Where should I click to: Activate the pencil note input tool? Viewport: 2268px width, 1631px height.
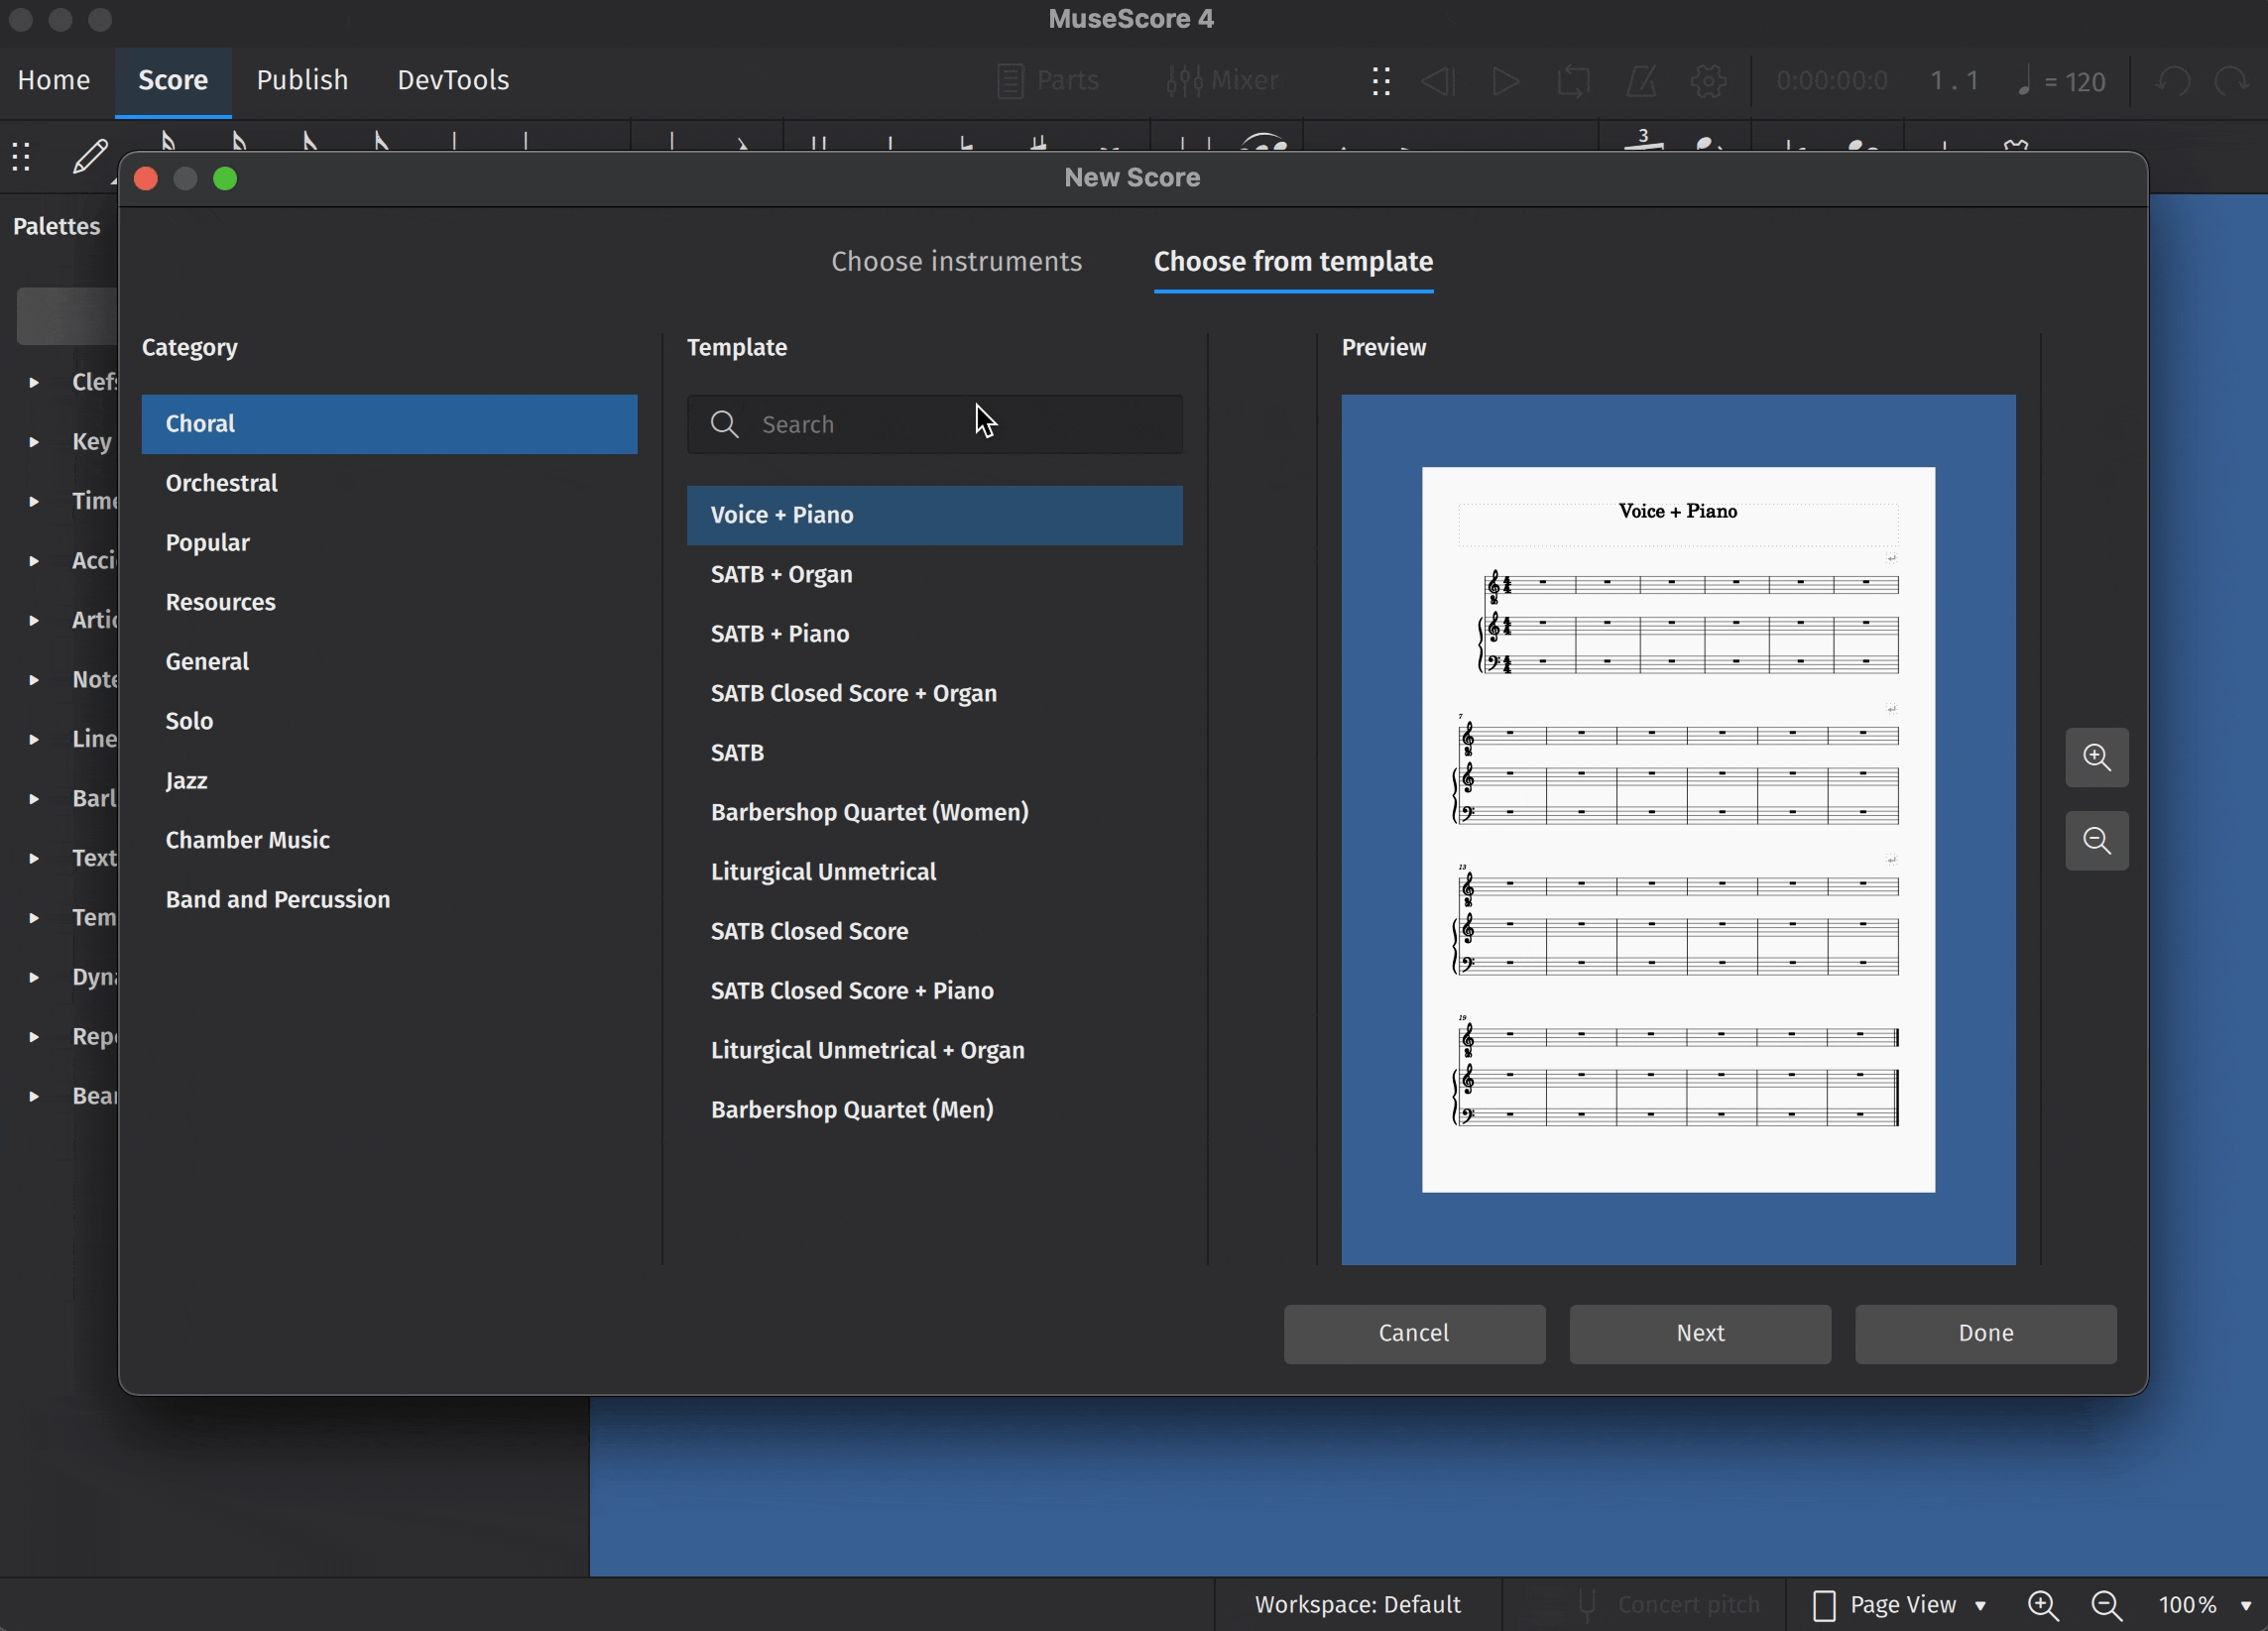[x=90, y=157]
